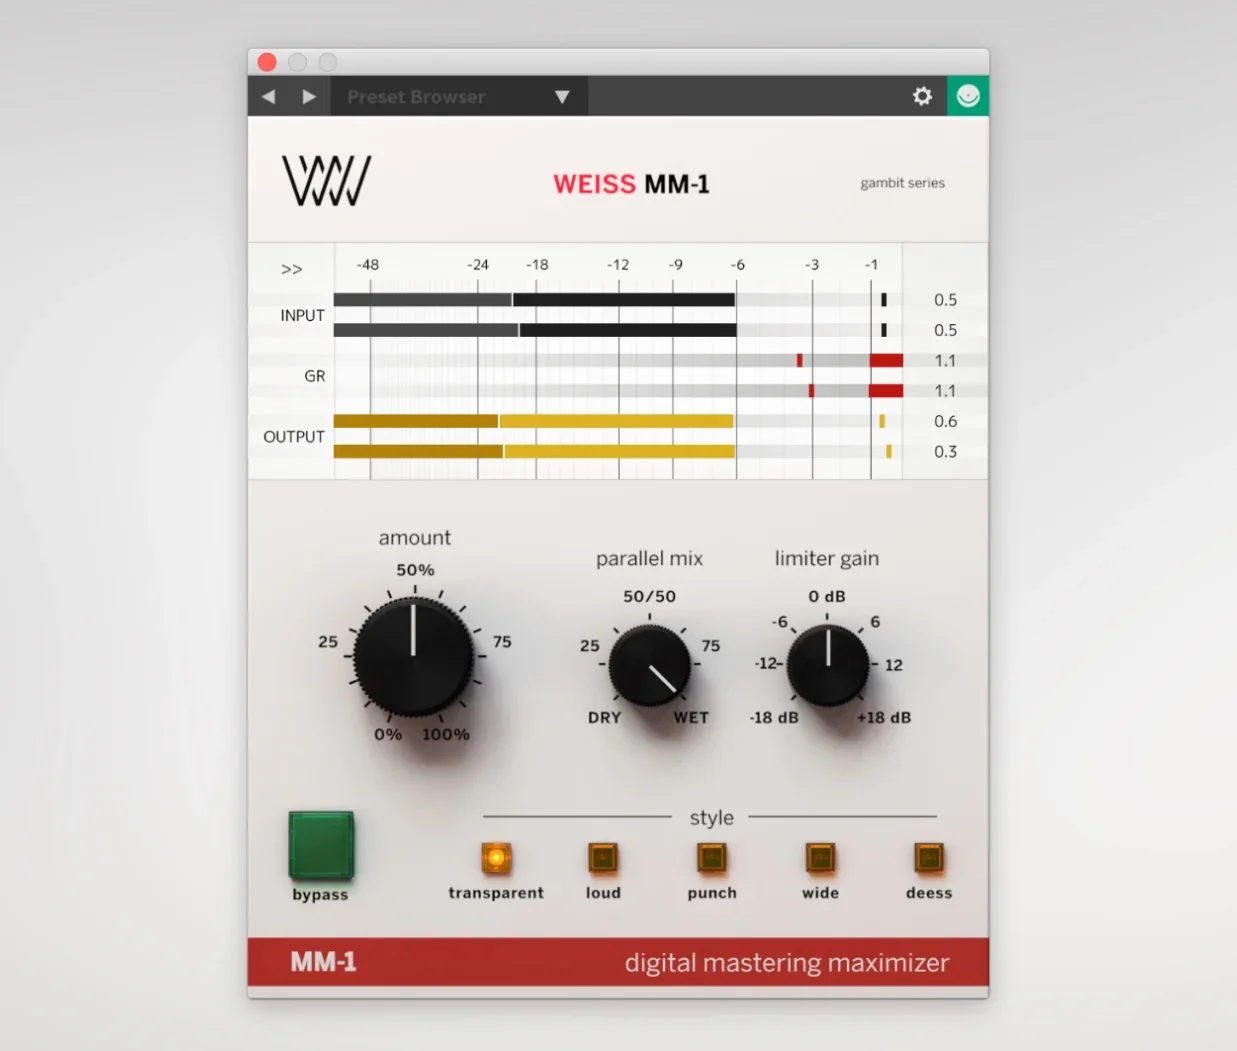Close the plugin window with red button
The height and width of the screenshot is (1051, 1237).
coord(267,62)
